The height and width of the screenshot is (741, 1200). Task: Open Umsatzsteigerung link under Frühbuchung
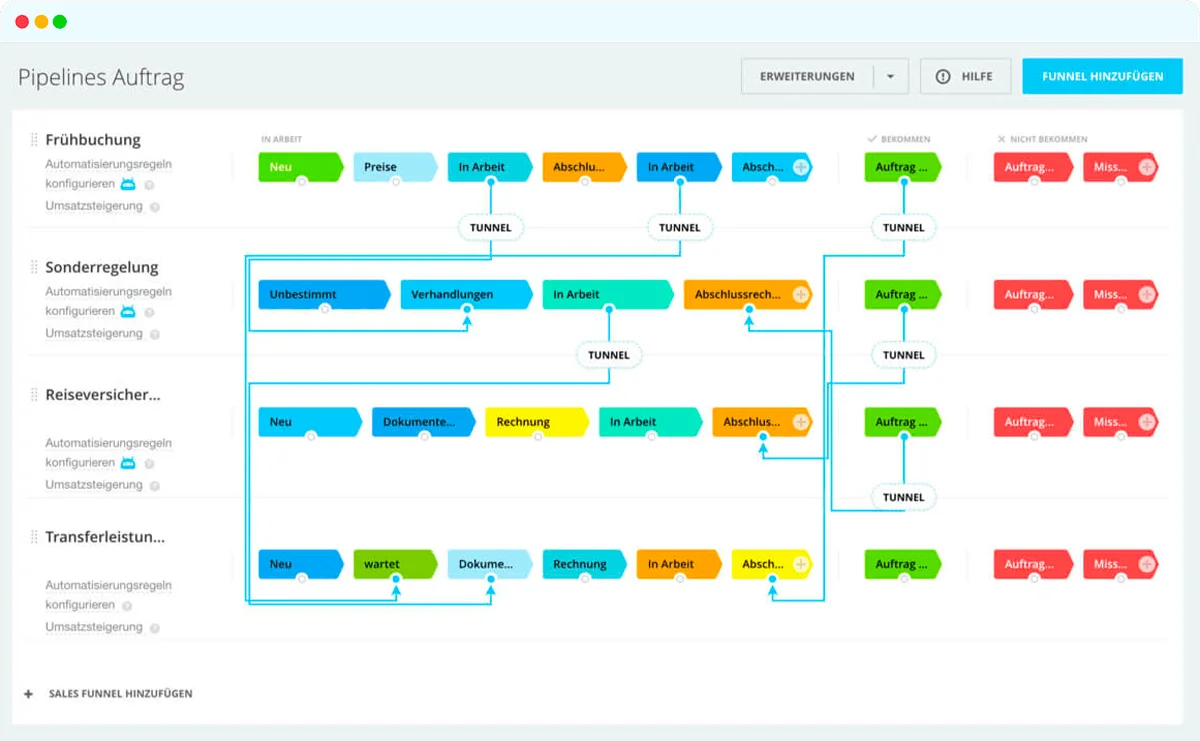[94, 206]
